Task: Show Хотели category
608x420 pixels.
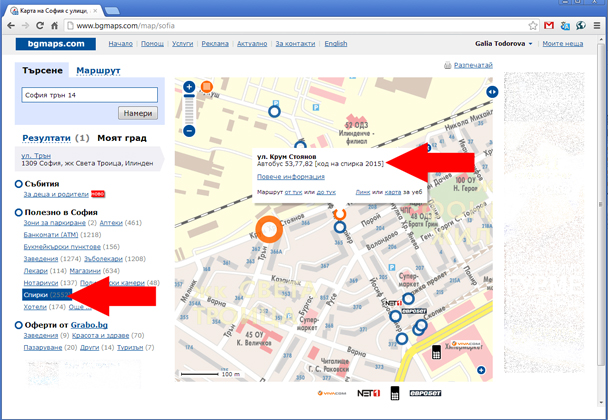Action: tap(35, 307)
